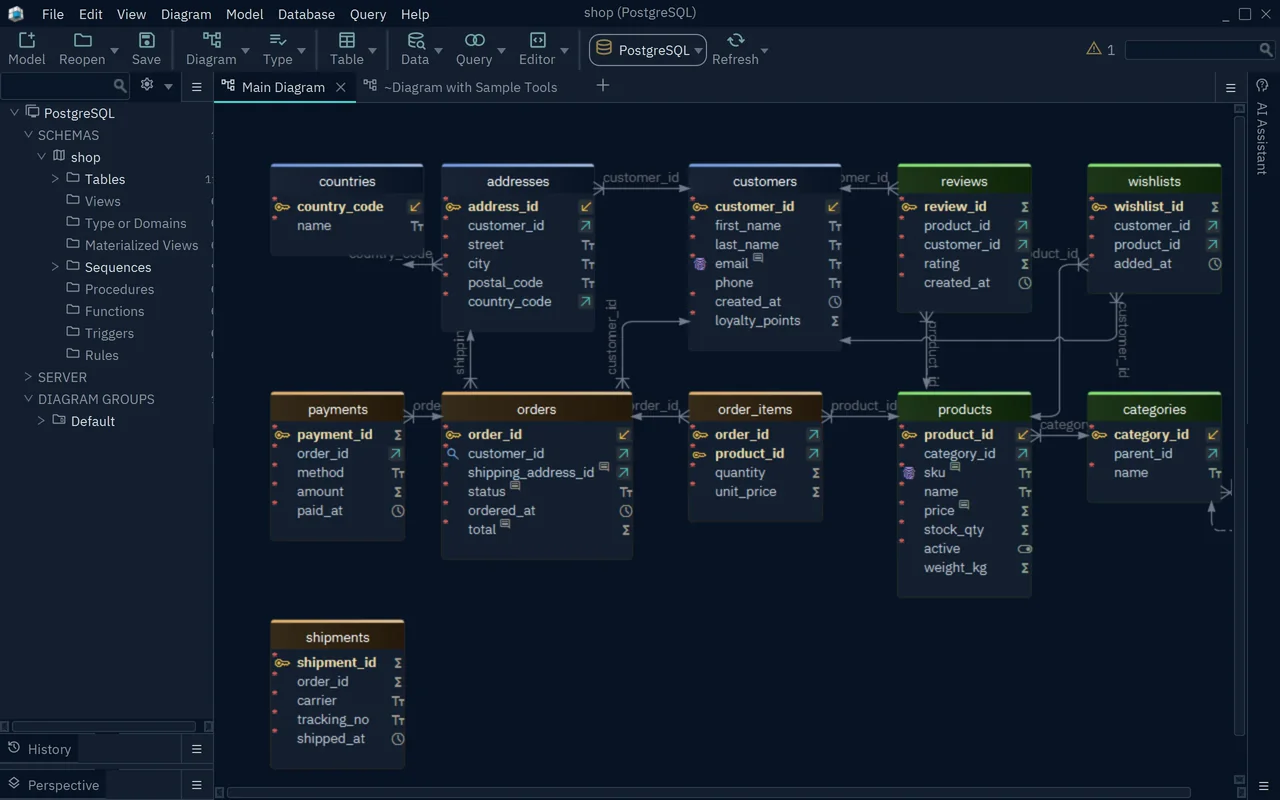Expand the SERVER tree node
1280x800 pixels.
click(29, 377)
